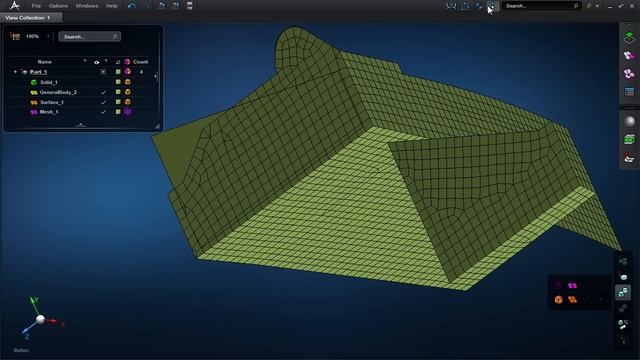Select GeneralBody_2 in the model tree
Image resolution: width=640 pixels, height=360 pixels.
click(58, 92)
